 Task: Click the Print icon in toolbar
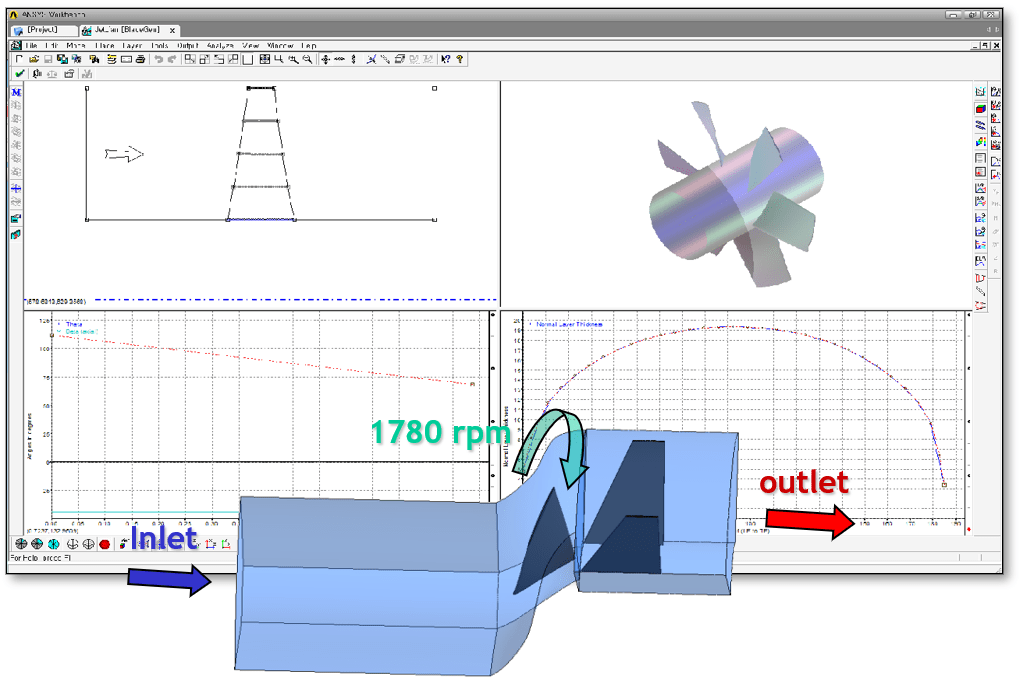[x=141, y=60]
